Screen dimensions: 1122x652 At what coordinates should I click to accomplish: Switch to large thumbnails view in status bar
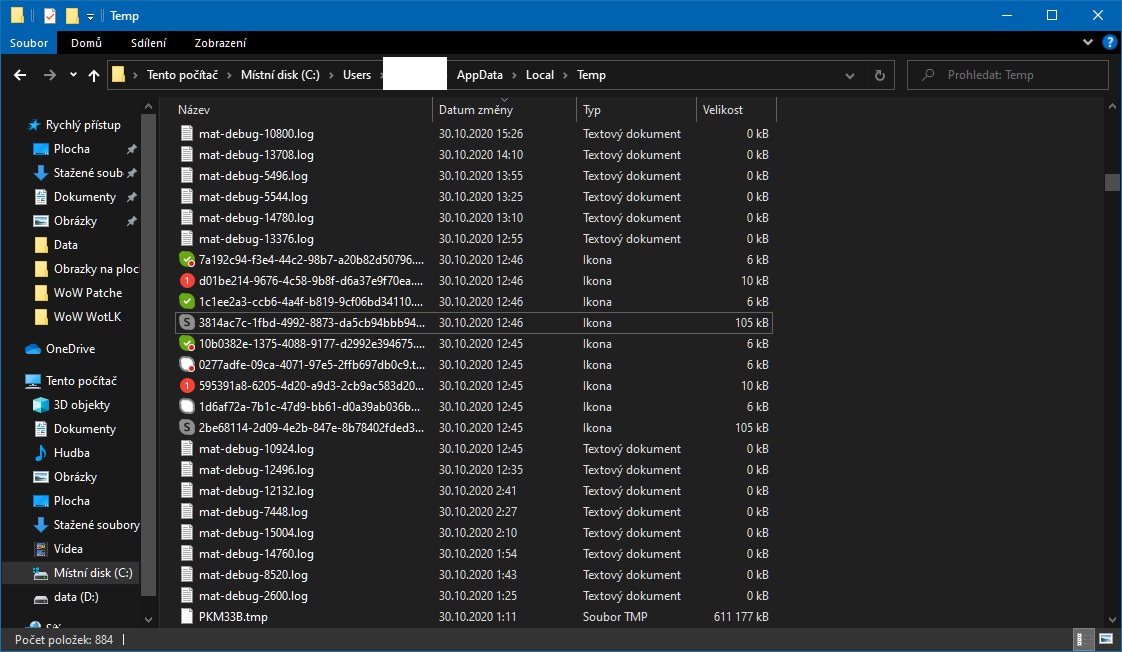point(1107,638)
